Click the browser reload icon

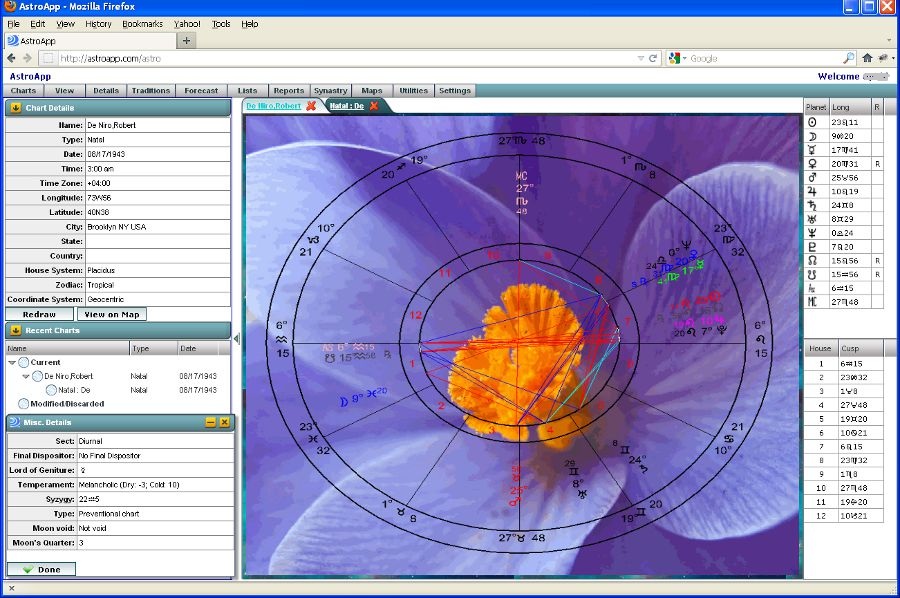coord(653,58)
